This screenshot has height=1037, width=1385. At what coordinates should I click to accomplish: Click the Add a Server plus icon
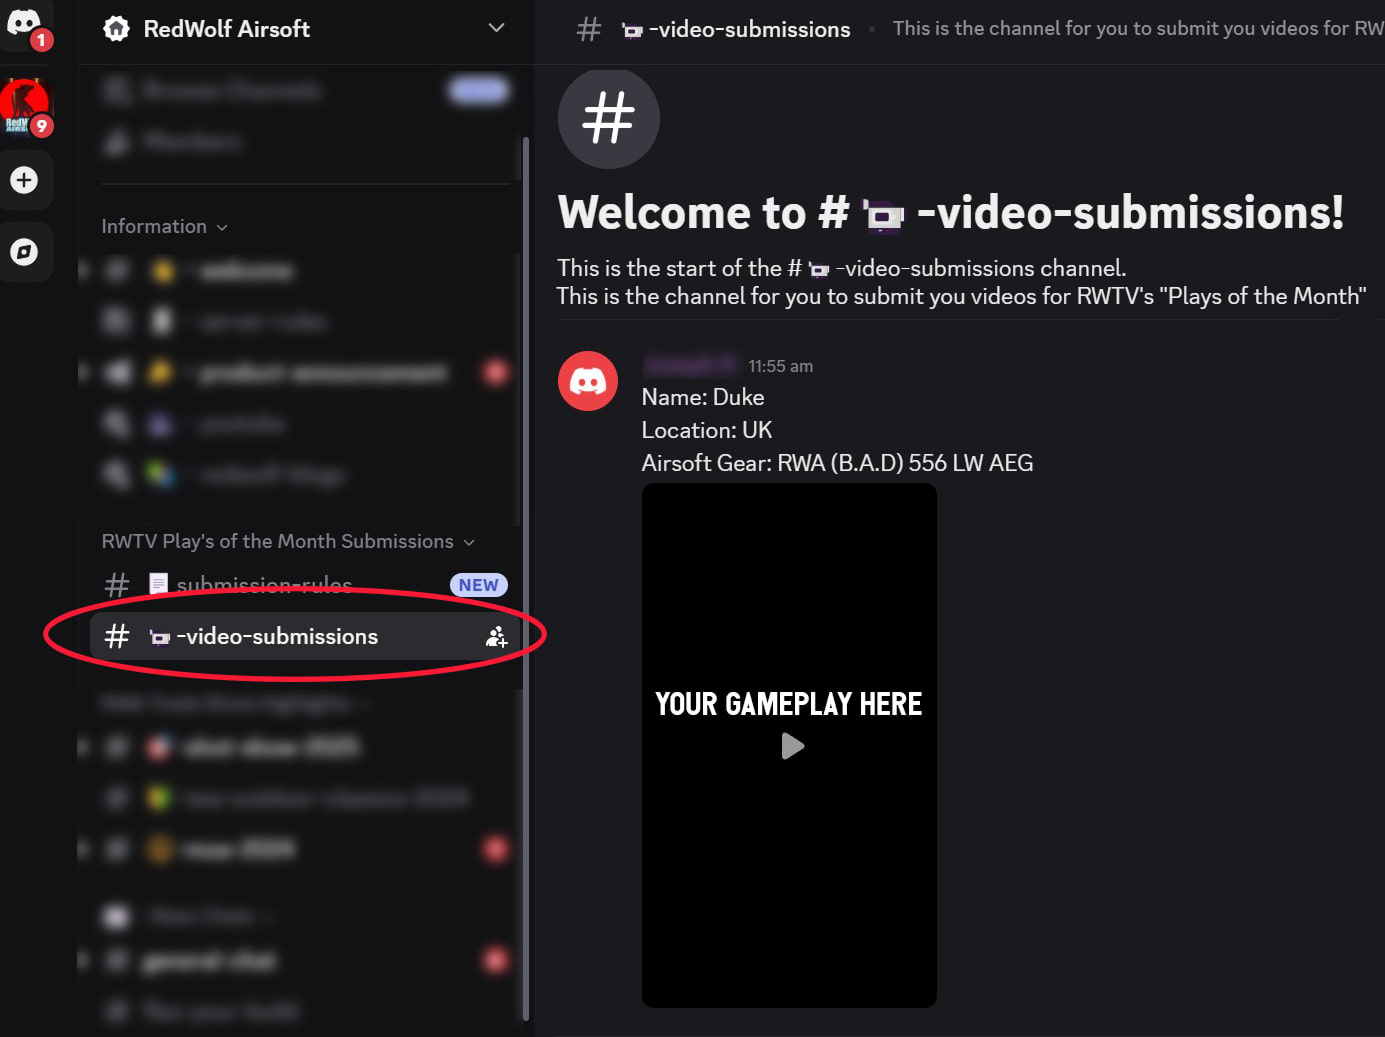(24, 180)
